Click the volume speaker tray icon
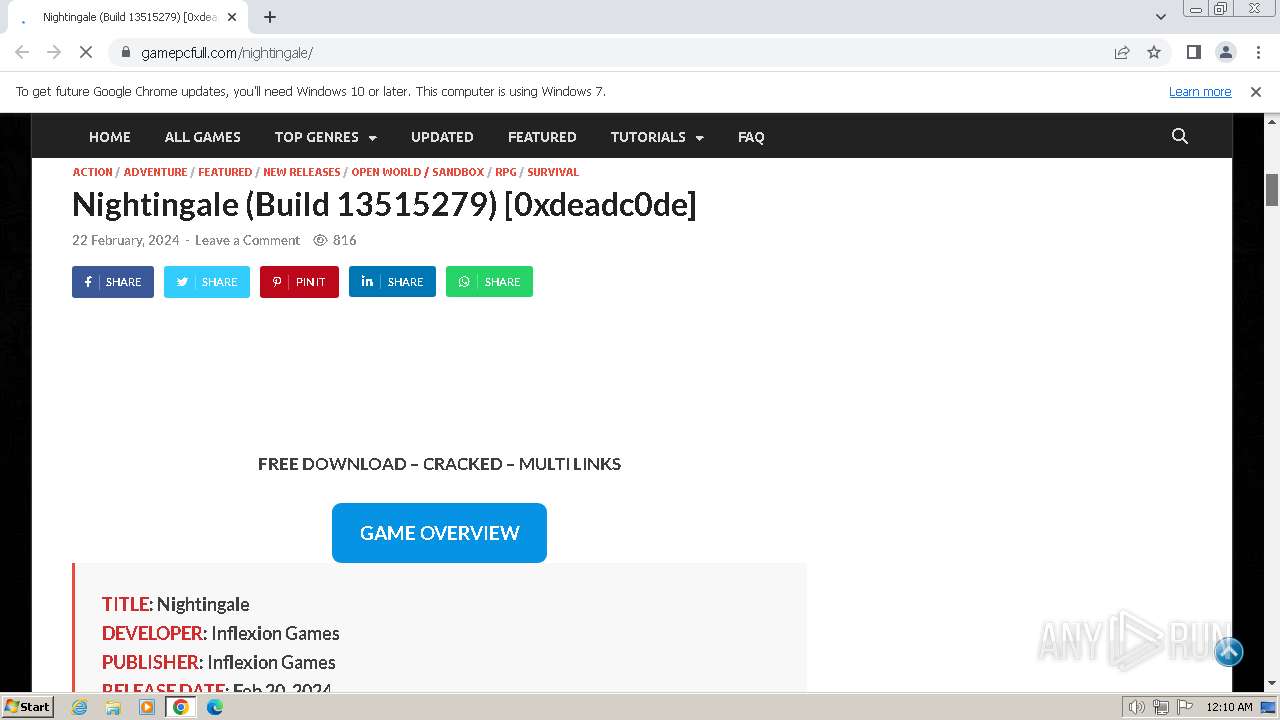This screenshot has height=720, width=1280. coord(1137,707)
